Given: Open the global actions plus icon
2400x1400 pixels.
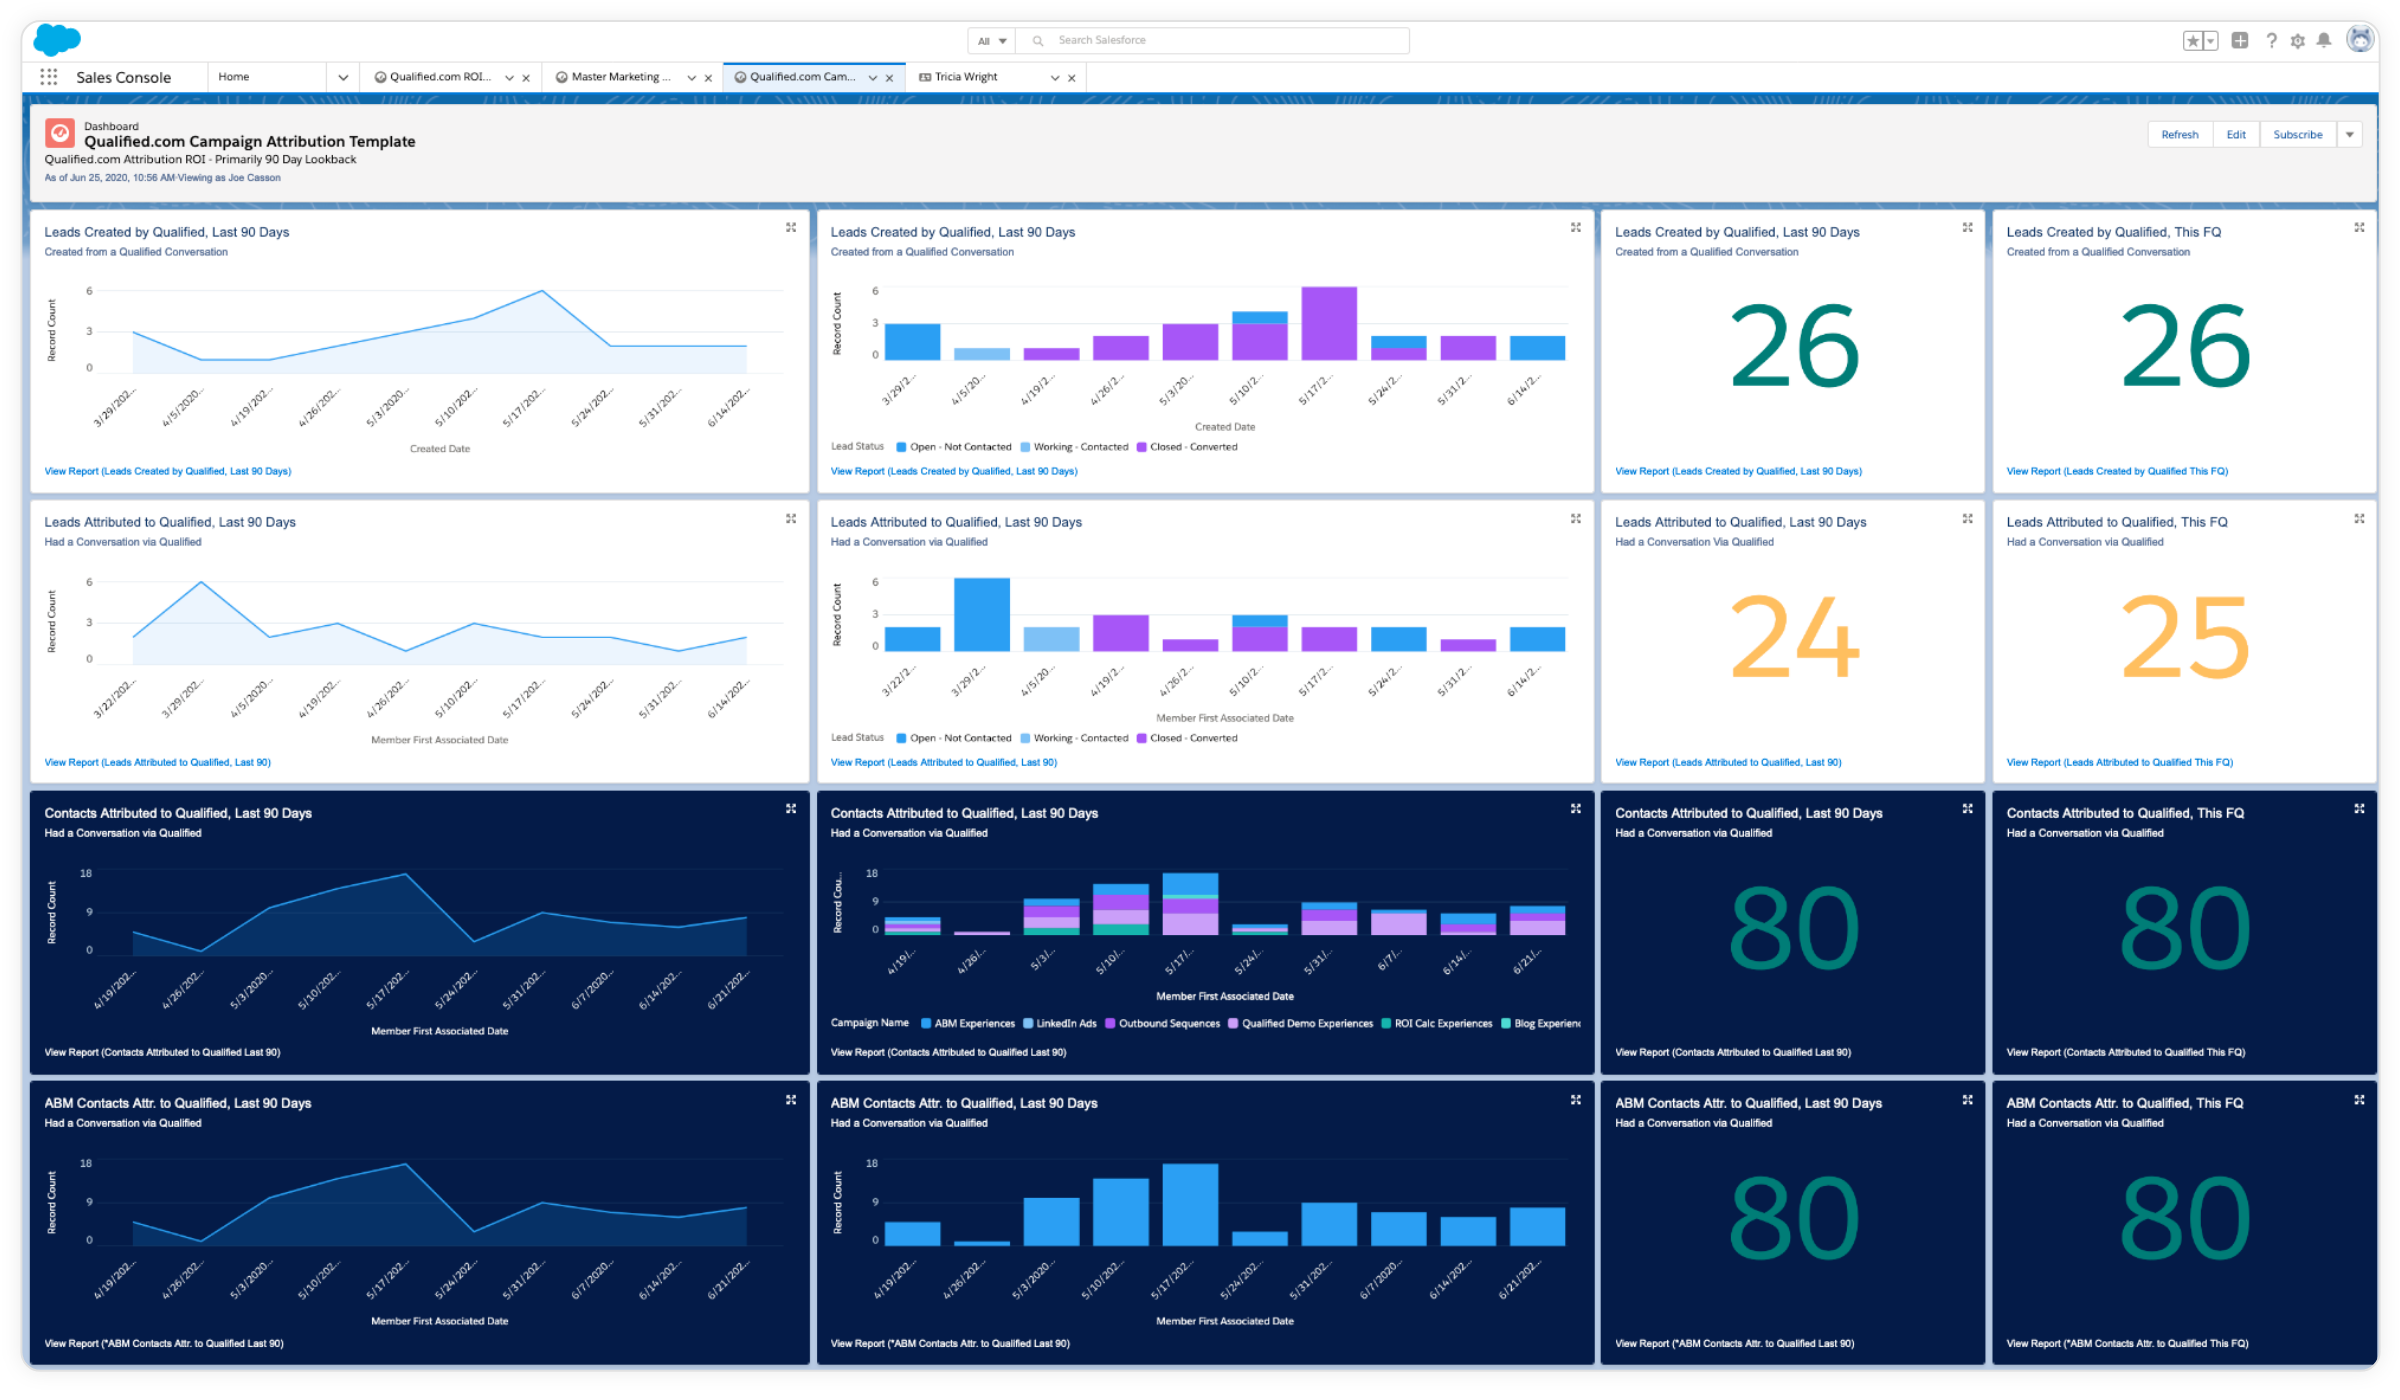Looking at the screenshot, I should point(2240,41).
